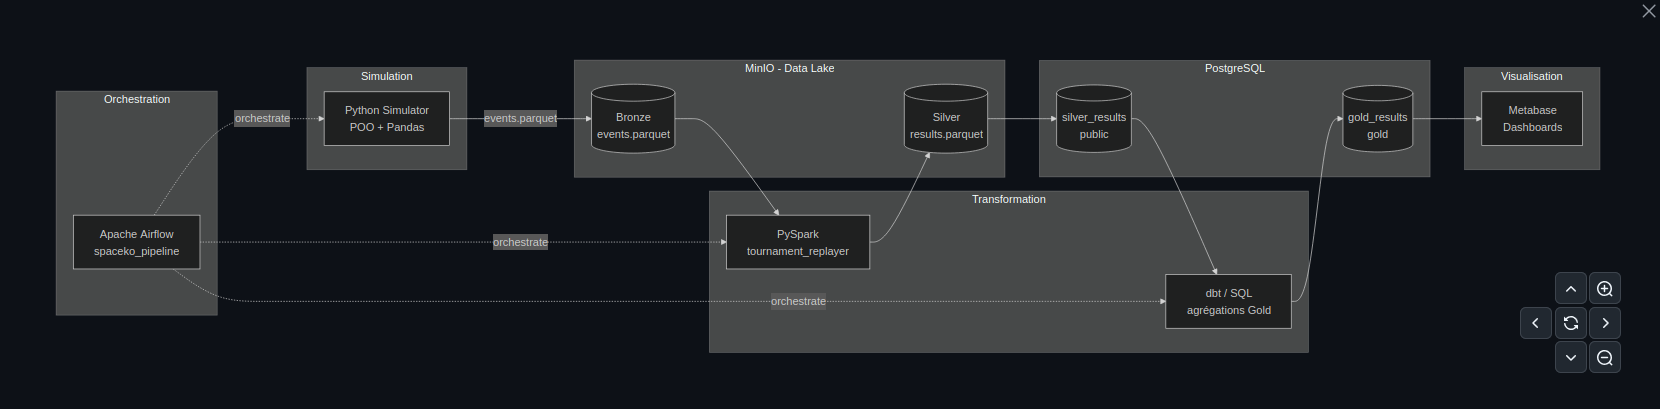Click the MinIO - Data Lake title
Viewport: 1660px width, 409px height.
(x=789, y=68)
